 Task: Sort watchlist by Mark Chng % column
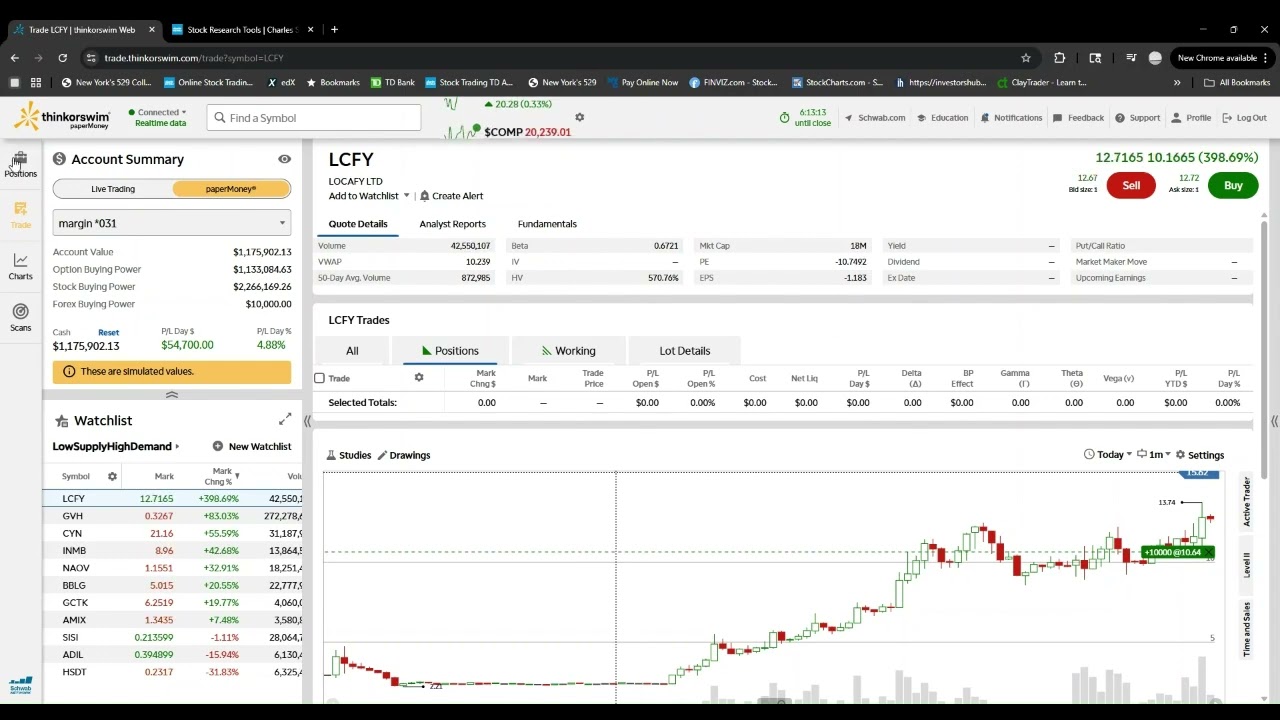click(x=222, y=477)
